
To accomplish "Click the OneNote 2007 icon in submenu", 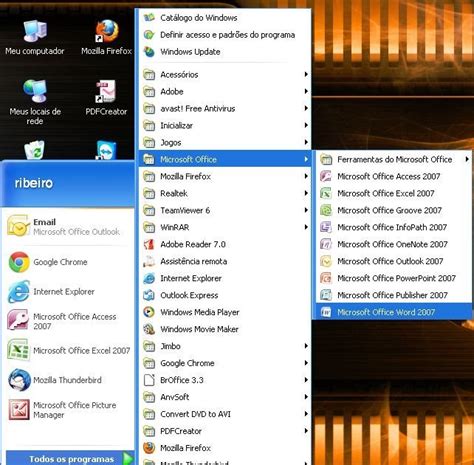I will pyautogui.click(x=326, y=244).
